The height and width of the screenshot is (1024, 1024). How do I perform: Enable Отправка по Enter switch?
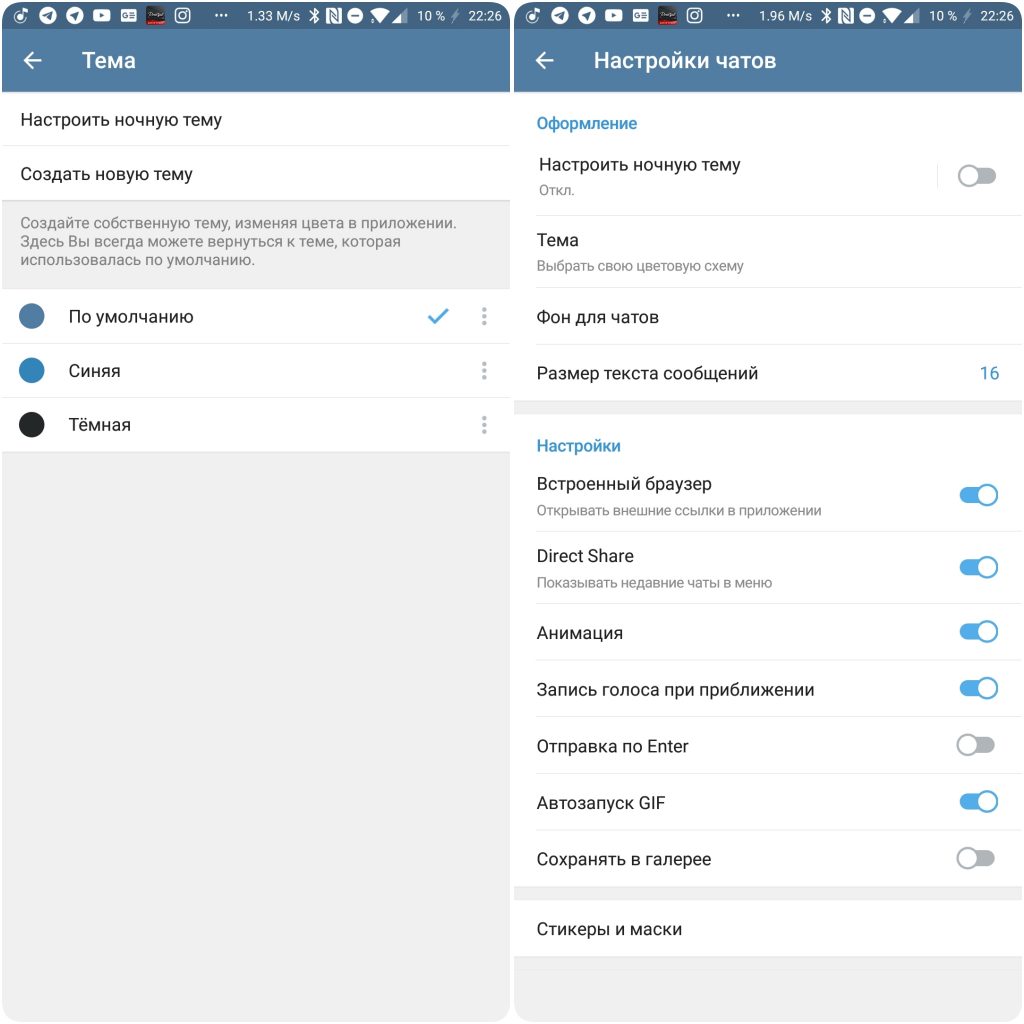tap(976, 744)
